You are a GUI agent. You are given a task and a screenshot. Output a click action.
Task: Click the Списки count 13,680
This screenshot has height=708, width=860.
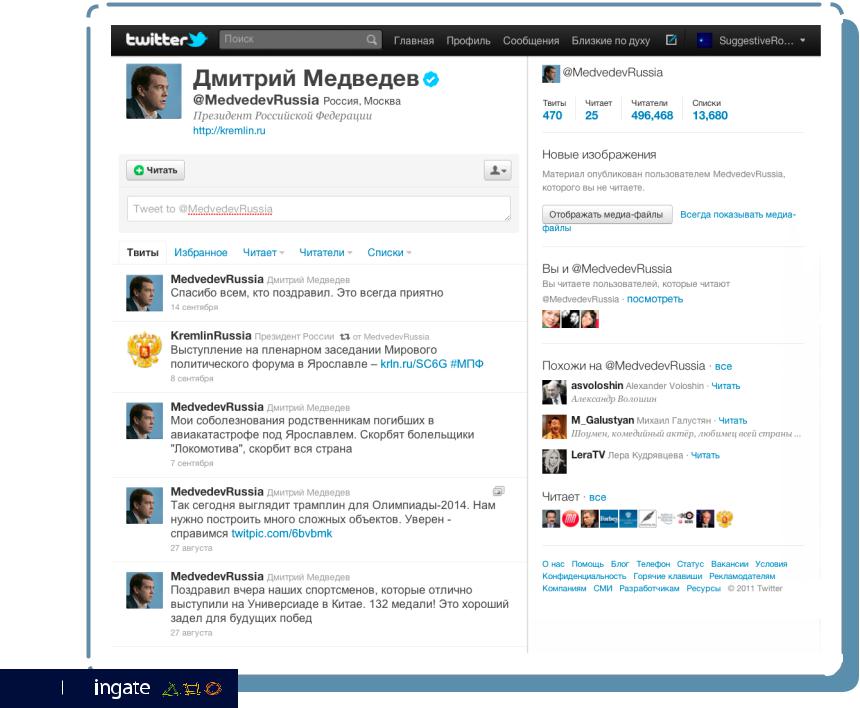coord(710,115)
